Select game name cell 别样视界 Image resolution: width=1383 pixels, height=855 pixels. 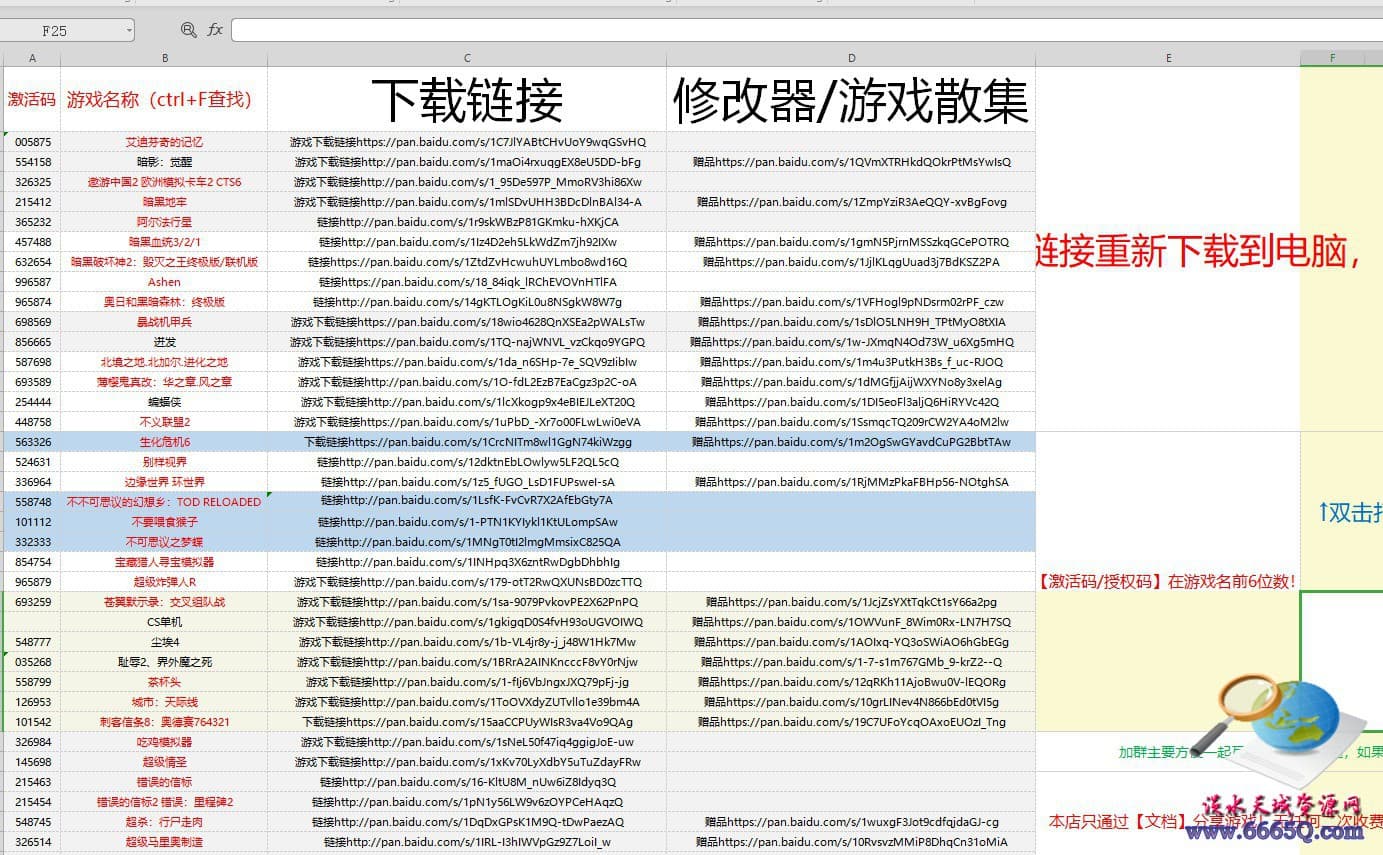coord(164,462)
